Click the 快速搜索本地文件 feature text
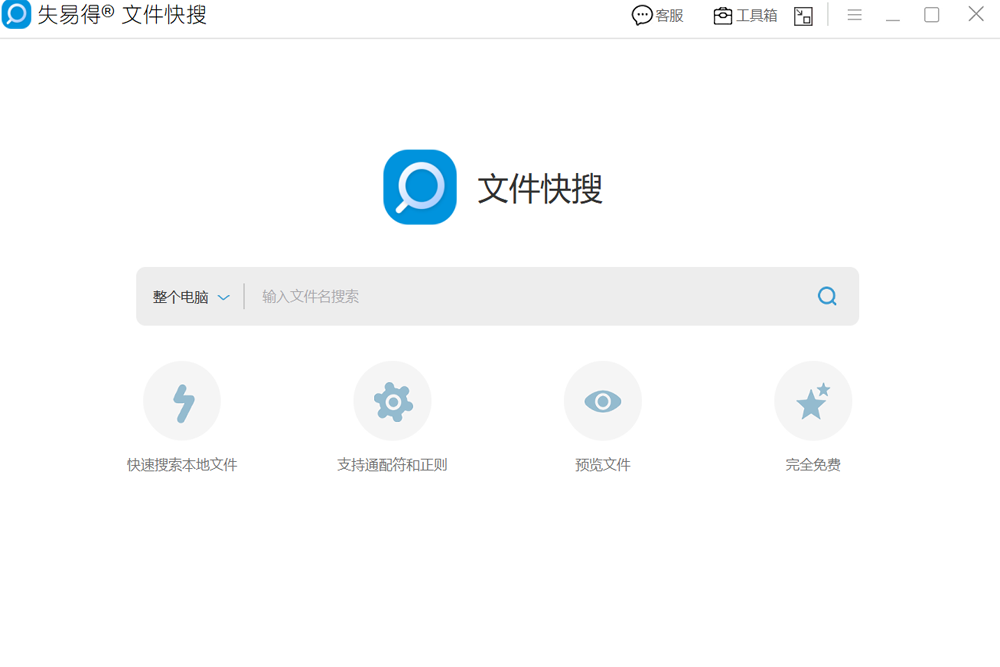 (182, 463)
